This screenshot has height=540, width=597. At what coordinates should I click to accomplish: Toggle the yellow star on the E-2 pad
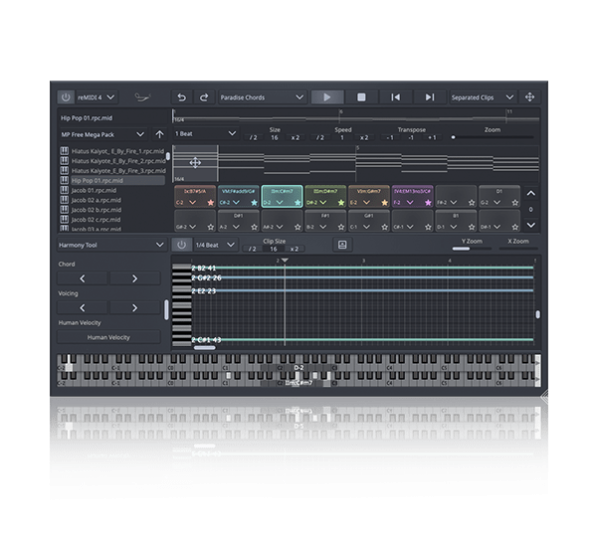pos(384,203)
